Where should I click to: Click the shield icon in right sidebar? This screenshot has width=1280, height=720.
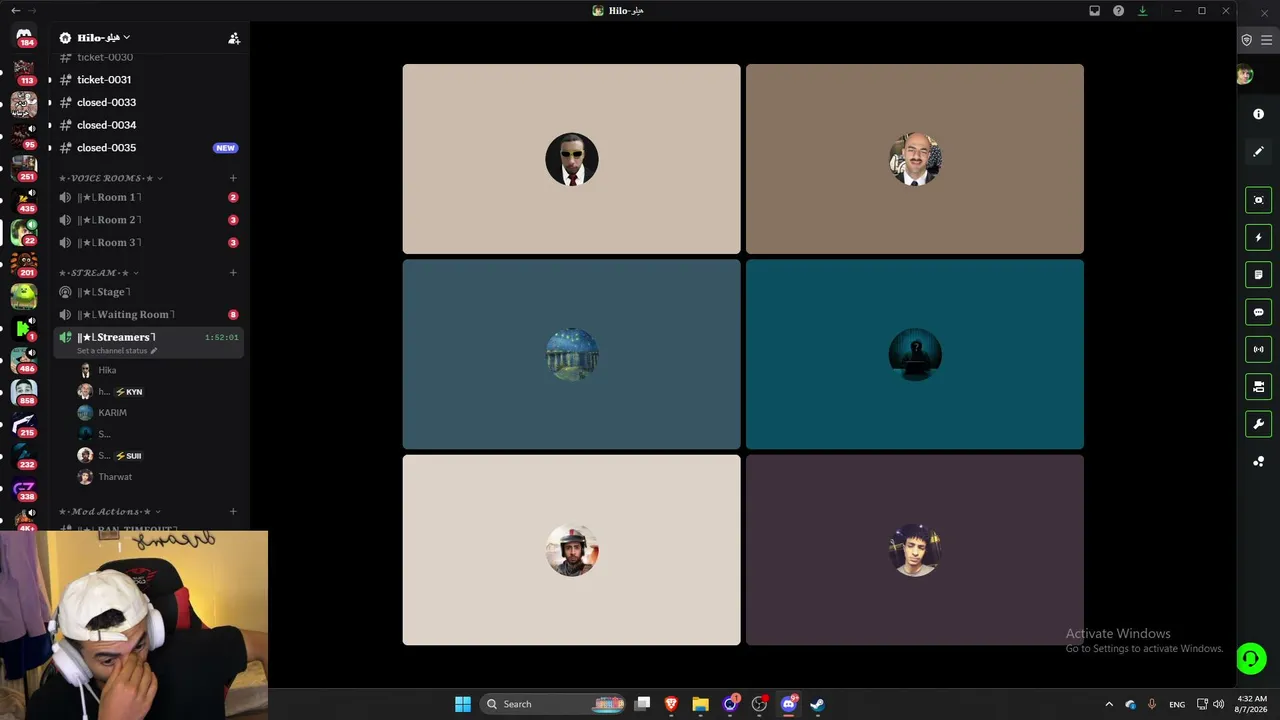(1247, 40)
